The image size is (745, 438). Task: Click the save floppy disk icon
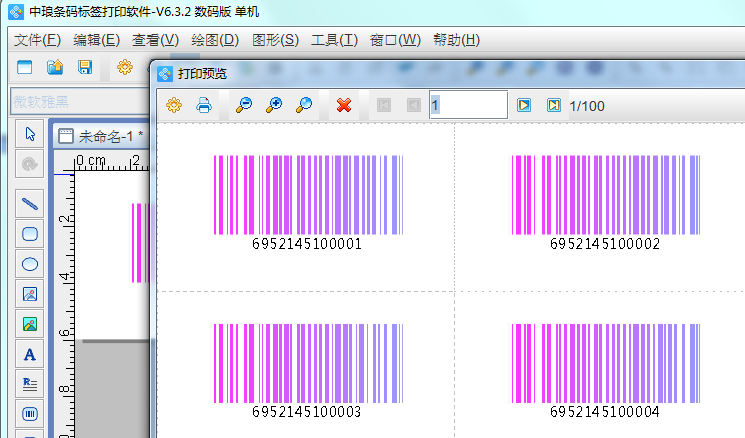point(85,68)
